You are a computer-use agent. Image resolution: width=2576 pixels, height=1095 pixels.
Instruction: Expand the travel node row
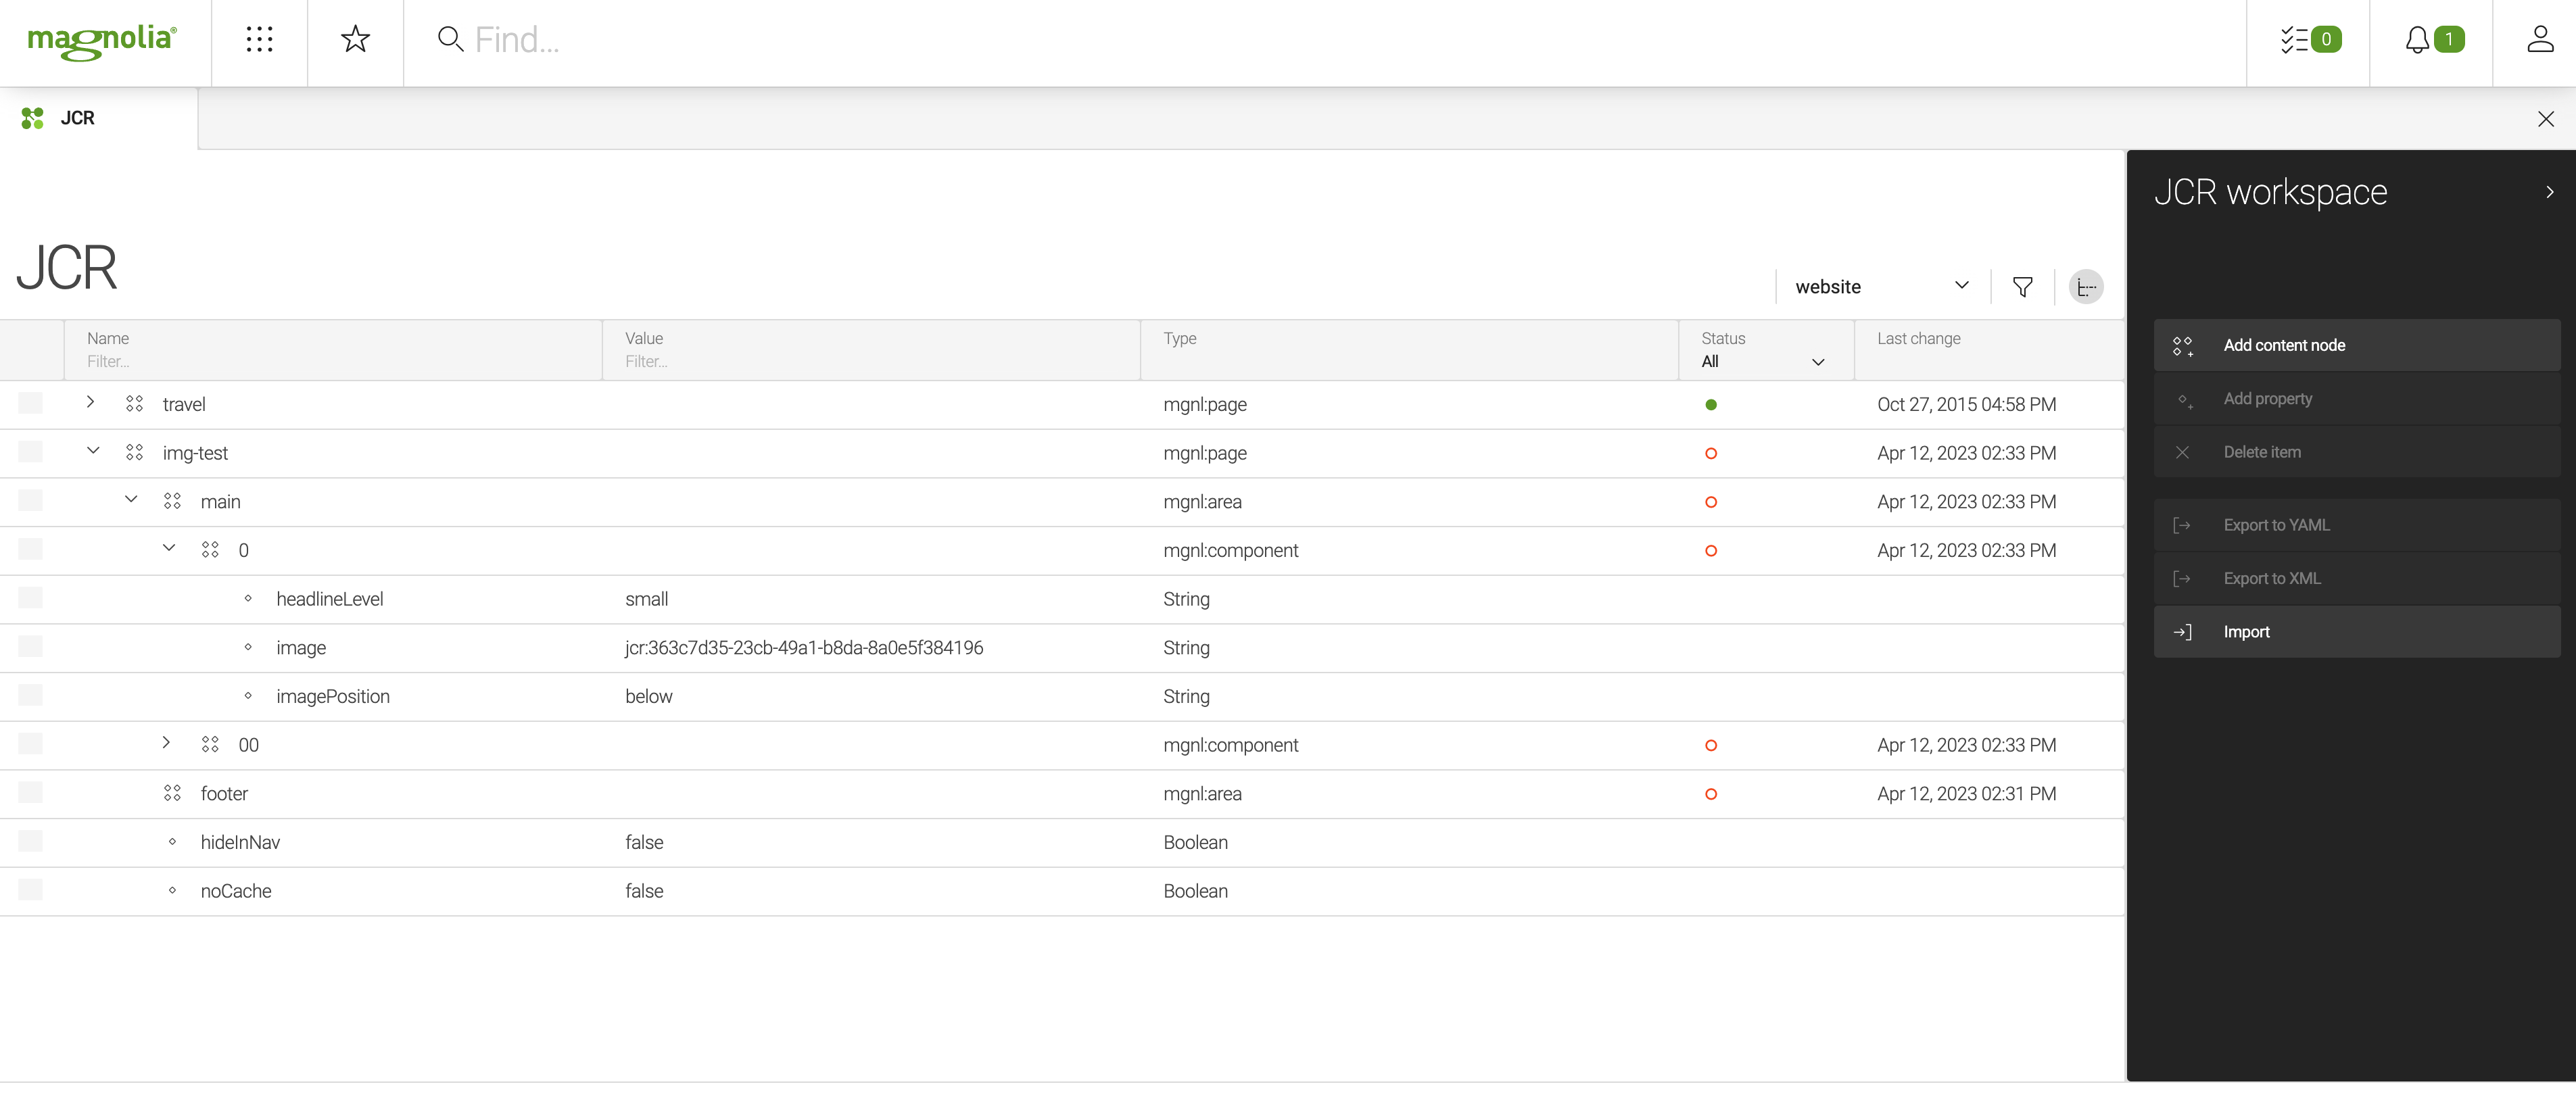pyautogui.click(x=89, y=404)
